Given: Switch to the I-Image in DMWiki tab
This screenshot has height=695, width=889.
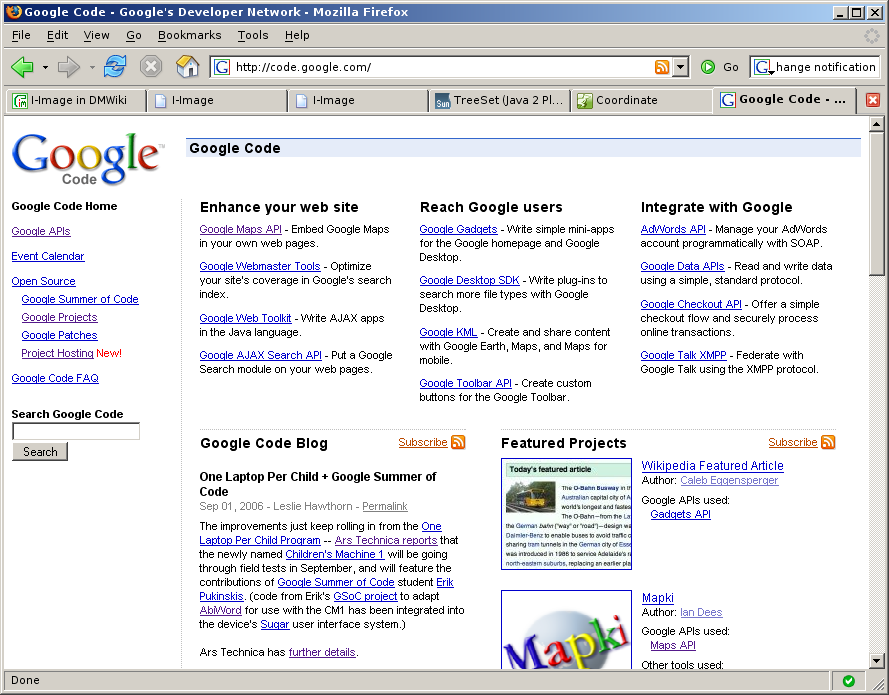Looking at the screenshot, I should [75, 100].
